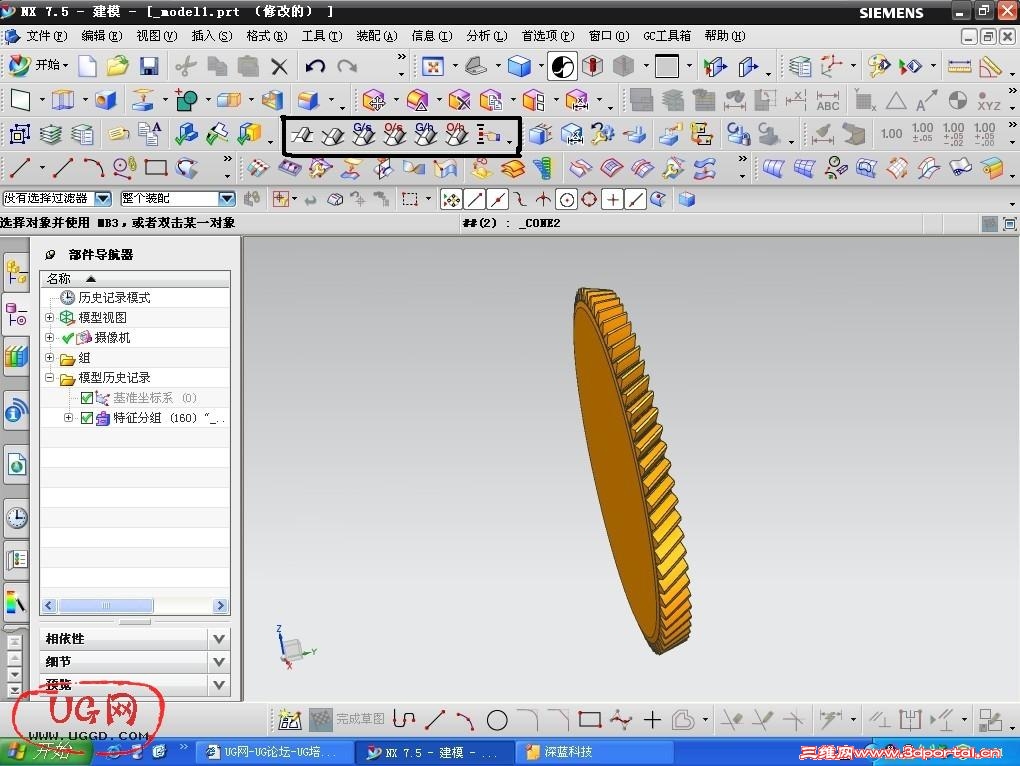Expand the 特征分组 (160) node
This screenshot has height=766, width=1020.
(x=68, y=417)
